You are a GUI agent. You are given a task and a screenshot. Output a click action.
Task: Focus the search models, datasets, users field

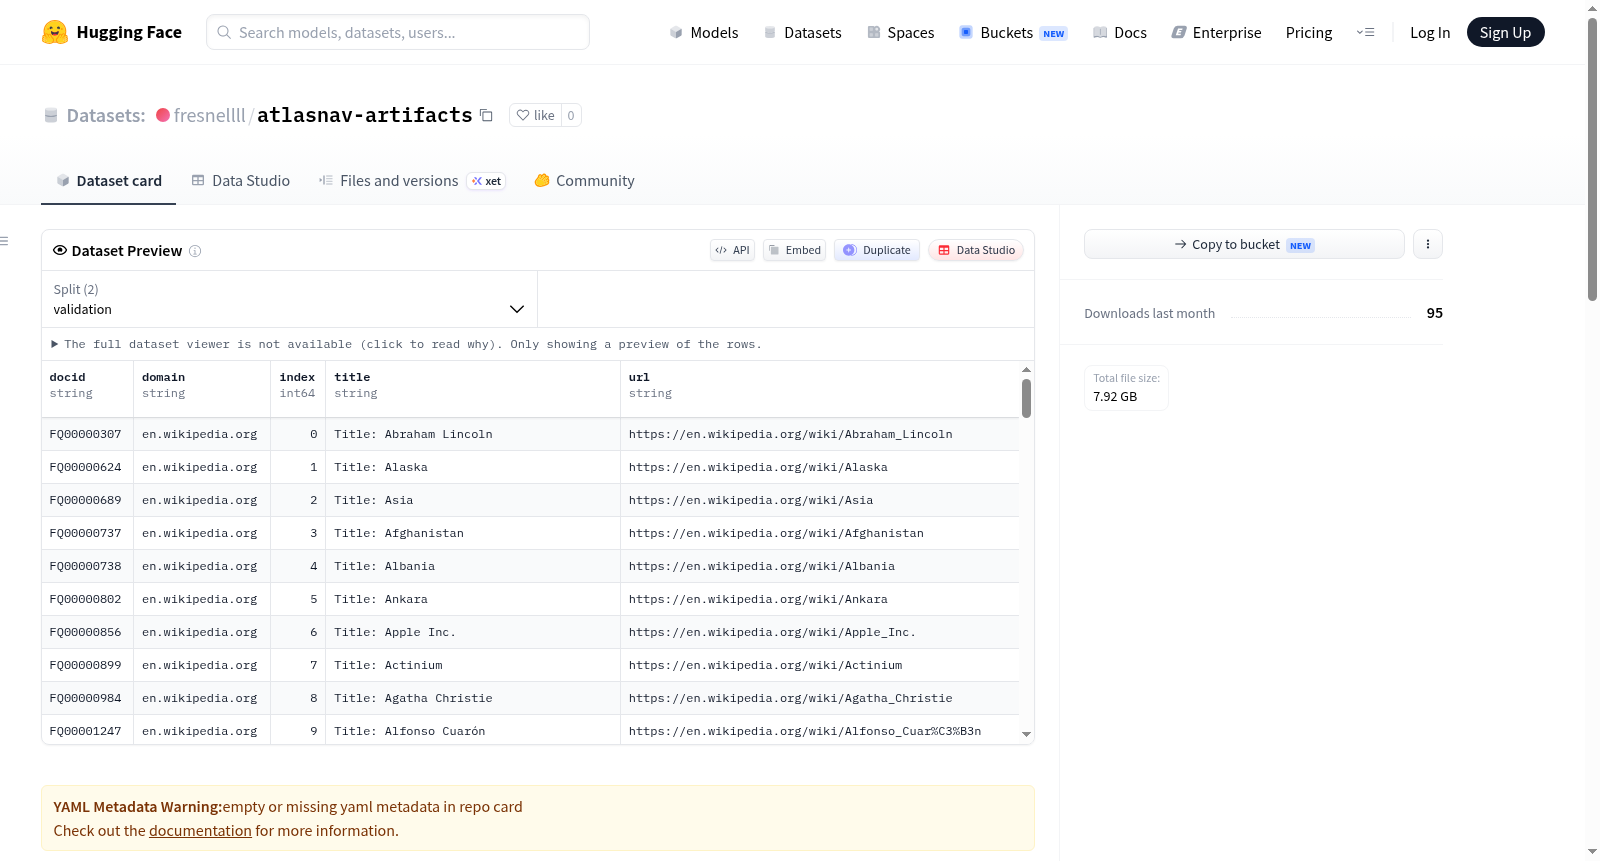pos(398,32)
